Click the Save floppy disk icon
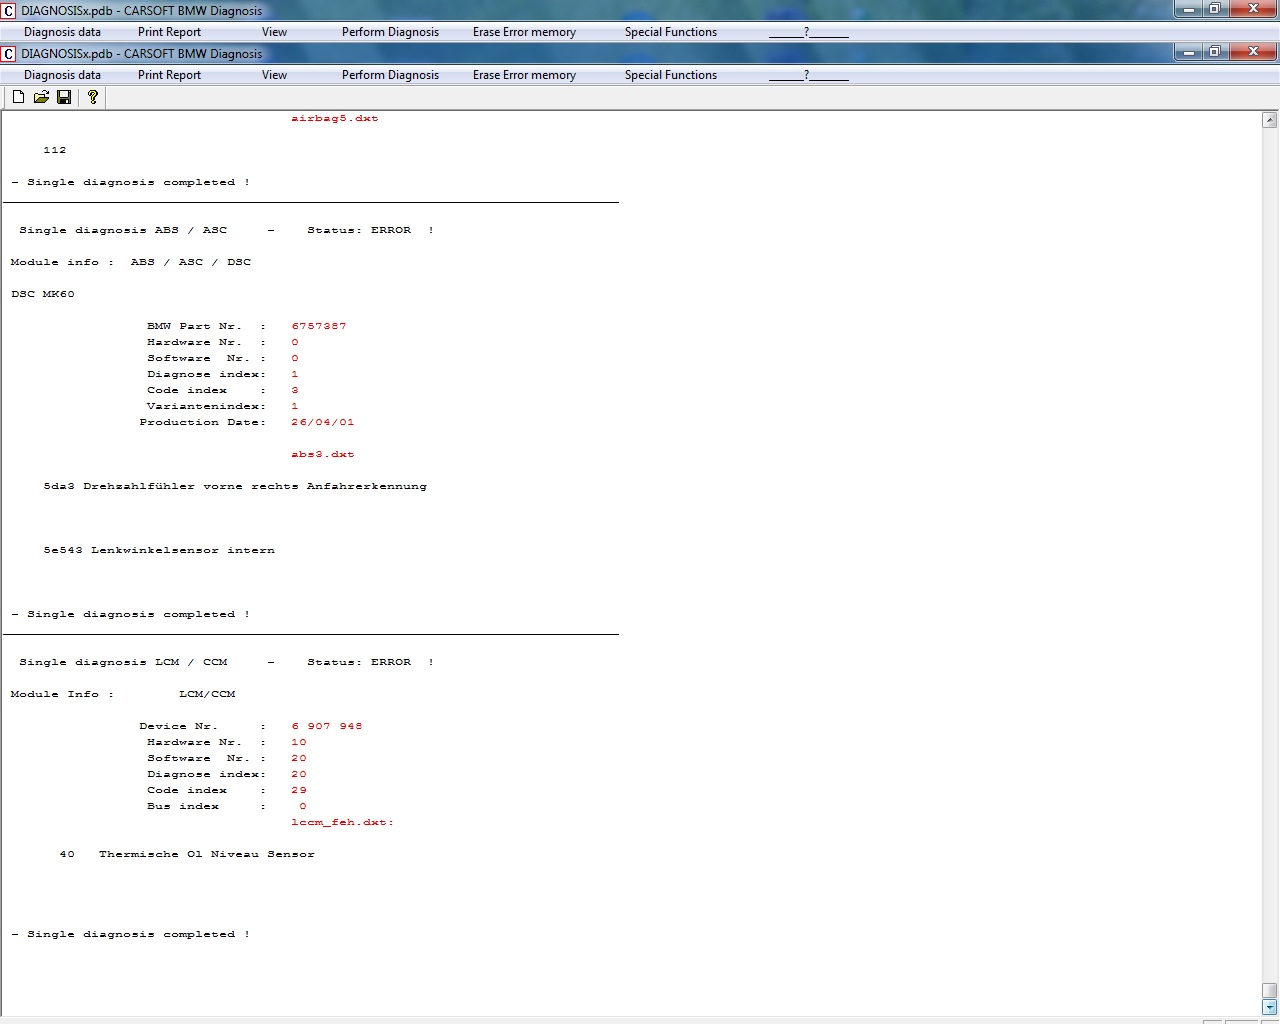 coord(64,97)
